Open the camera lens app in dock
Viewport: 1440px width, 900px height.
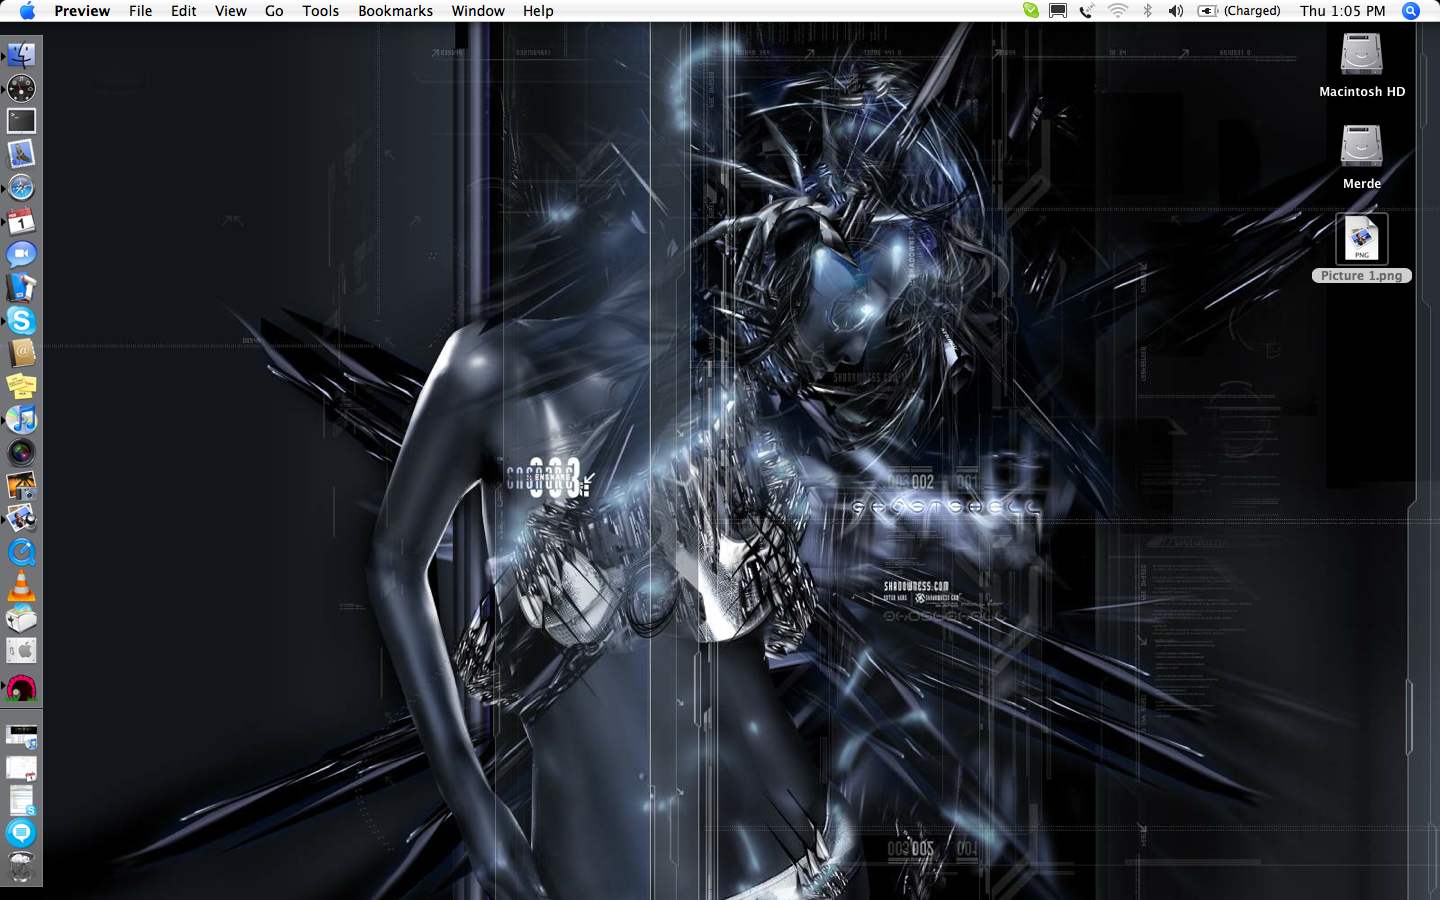pos(21,452)
